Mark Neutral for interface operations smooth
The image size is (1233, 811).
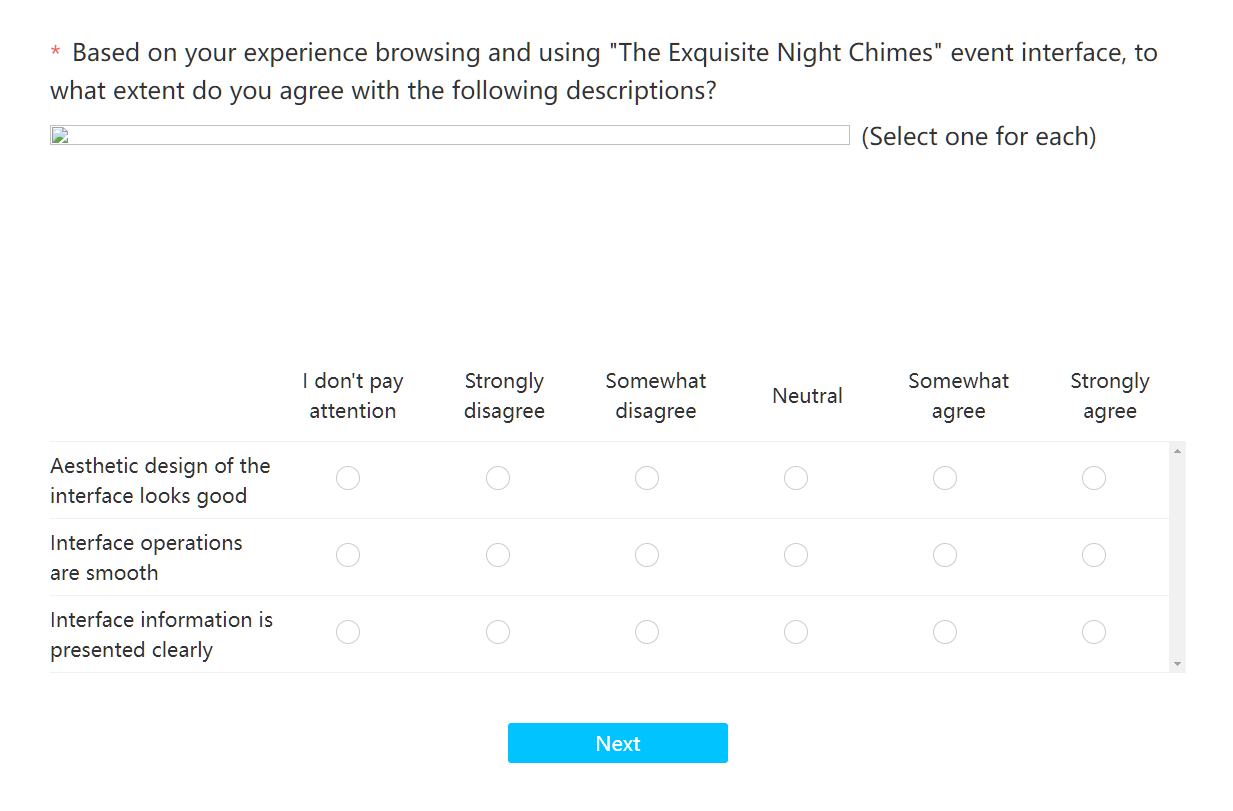coord(795,555)
